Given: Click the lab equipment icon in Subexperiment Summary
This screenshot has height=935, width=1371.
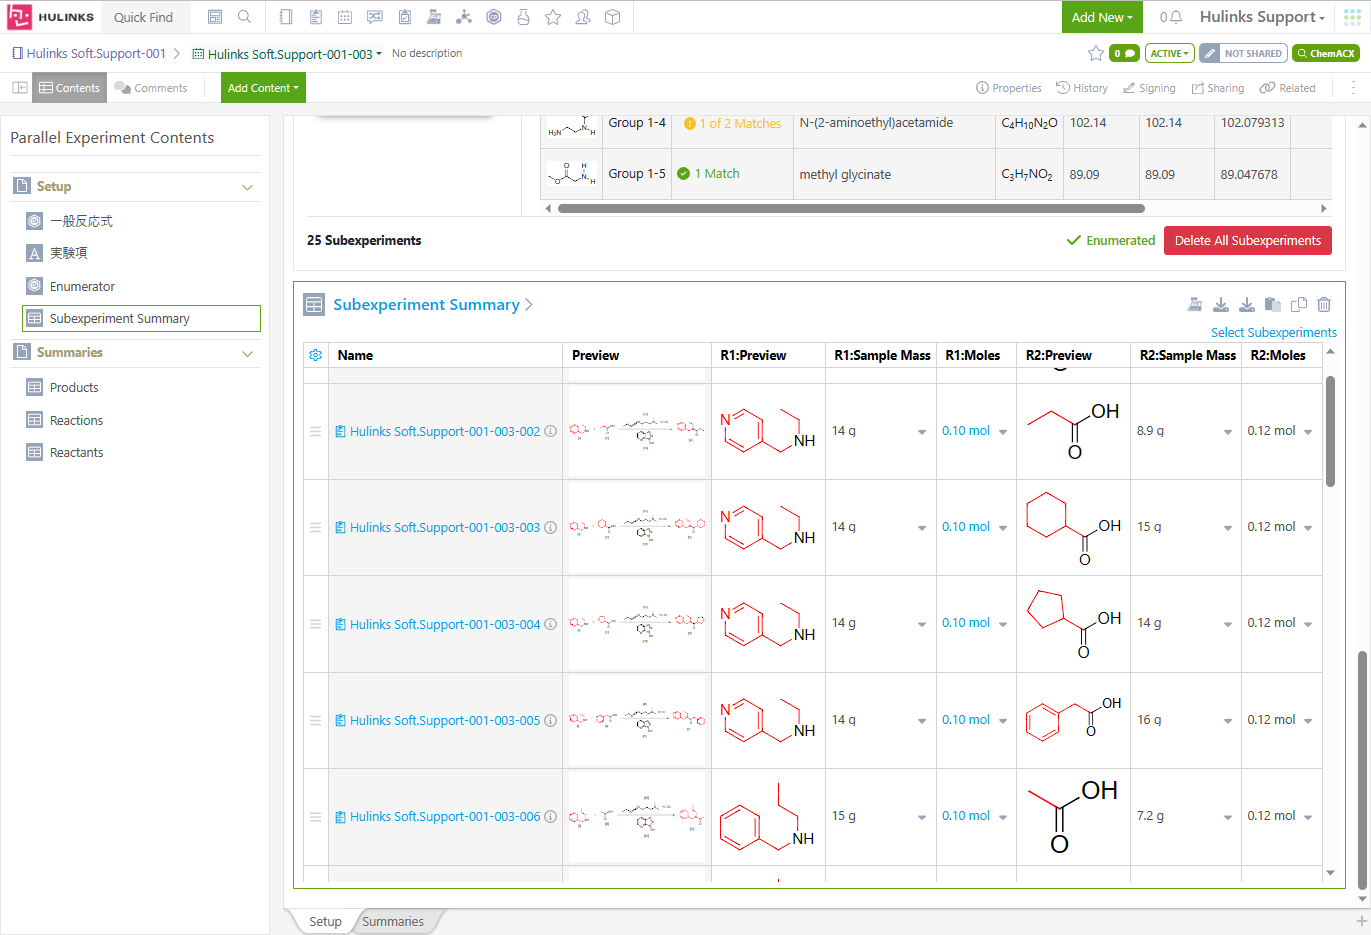Looking at the screenshot, I should (x=1195, y=305).
